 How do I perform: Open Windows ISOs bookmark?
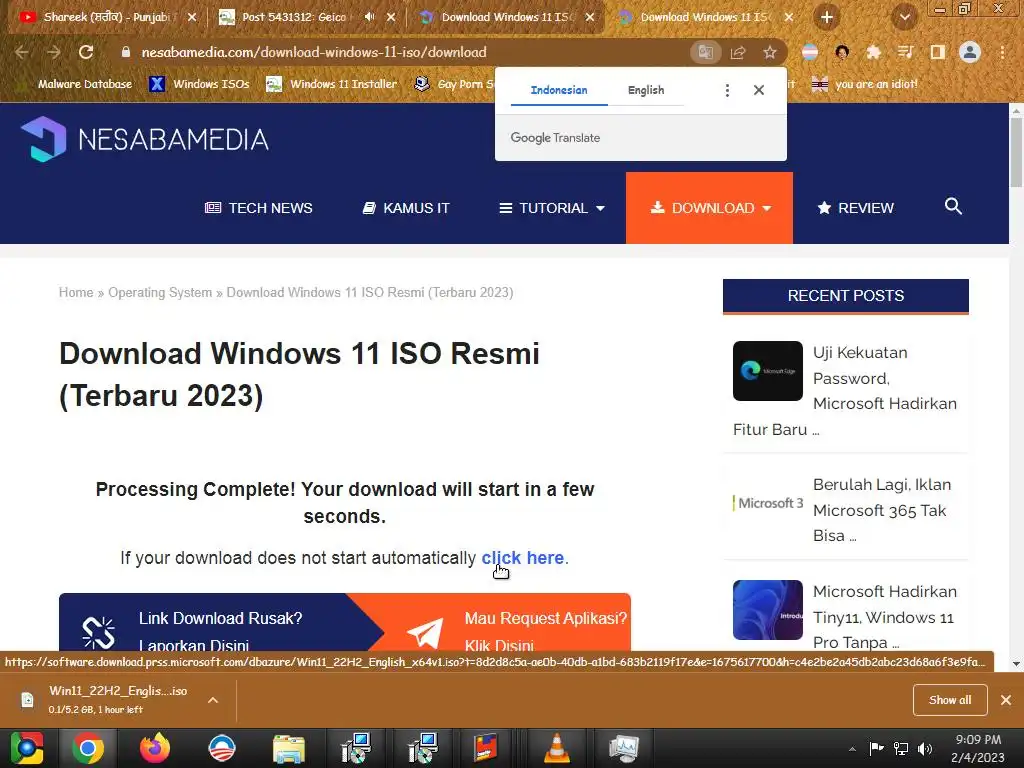click(x=199, y=84)
